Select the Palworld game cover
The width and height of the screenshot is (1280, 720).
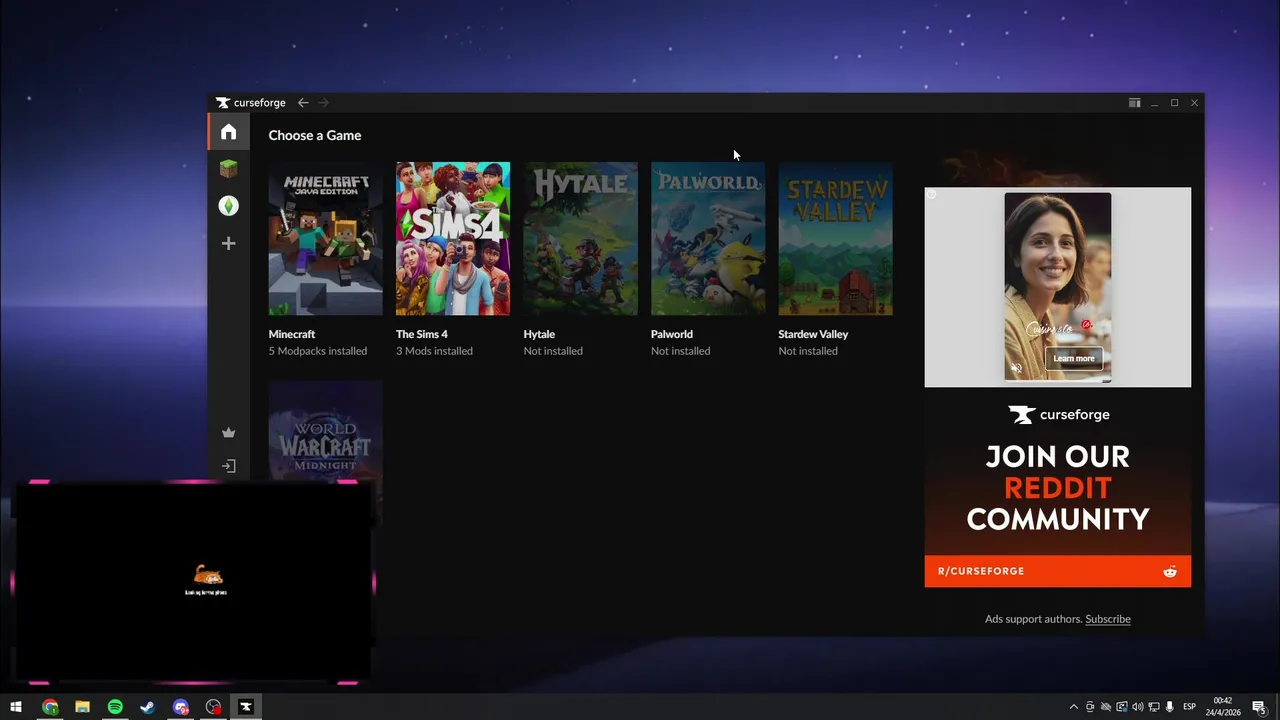[708, 239]
